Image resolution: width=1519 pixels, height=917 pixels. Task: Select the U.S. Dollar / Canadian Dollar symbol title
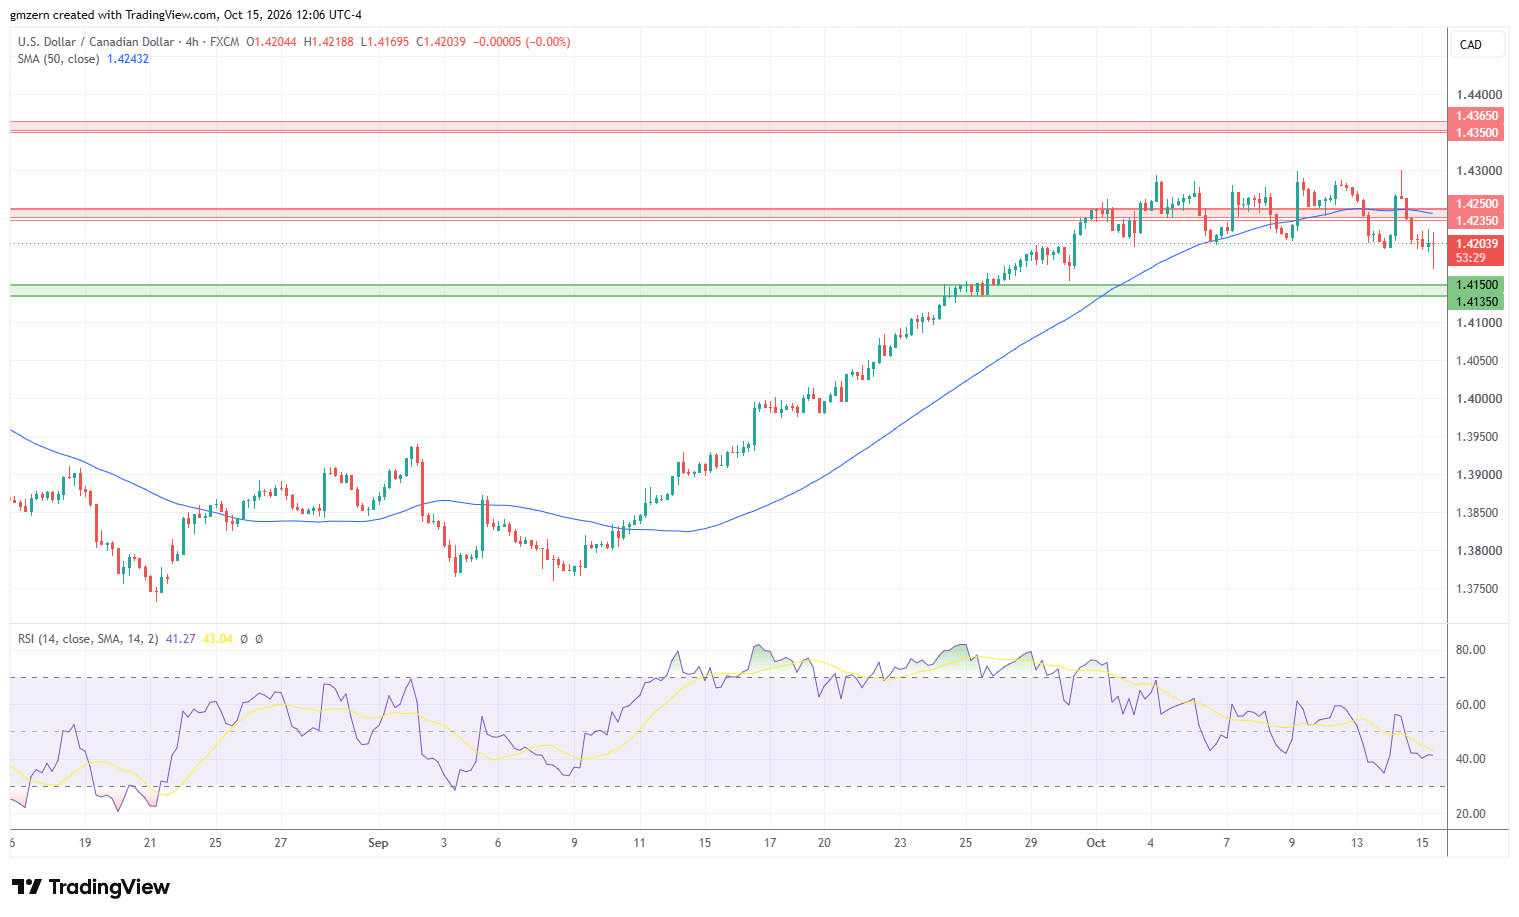click(95, 42)
